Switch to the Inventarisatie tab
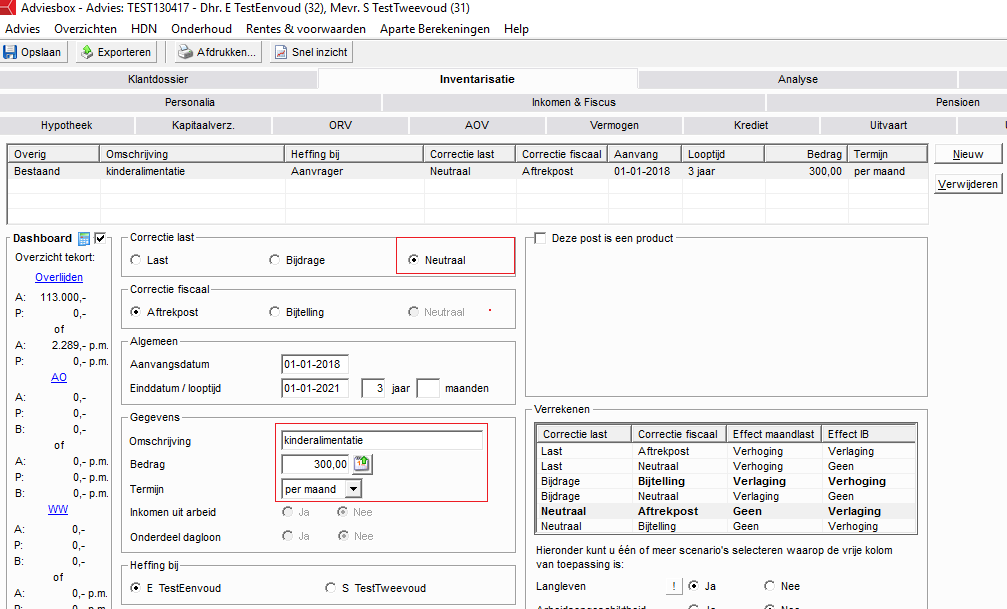This screenshot has width=1007, height=609. point(477,79)
